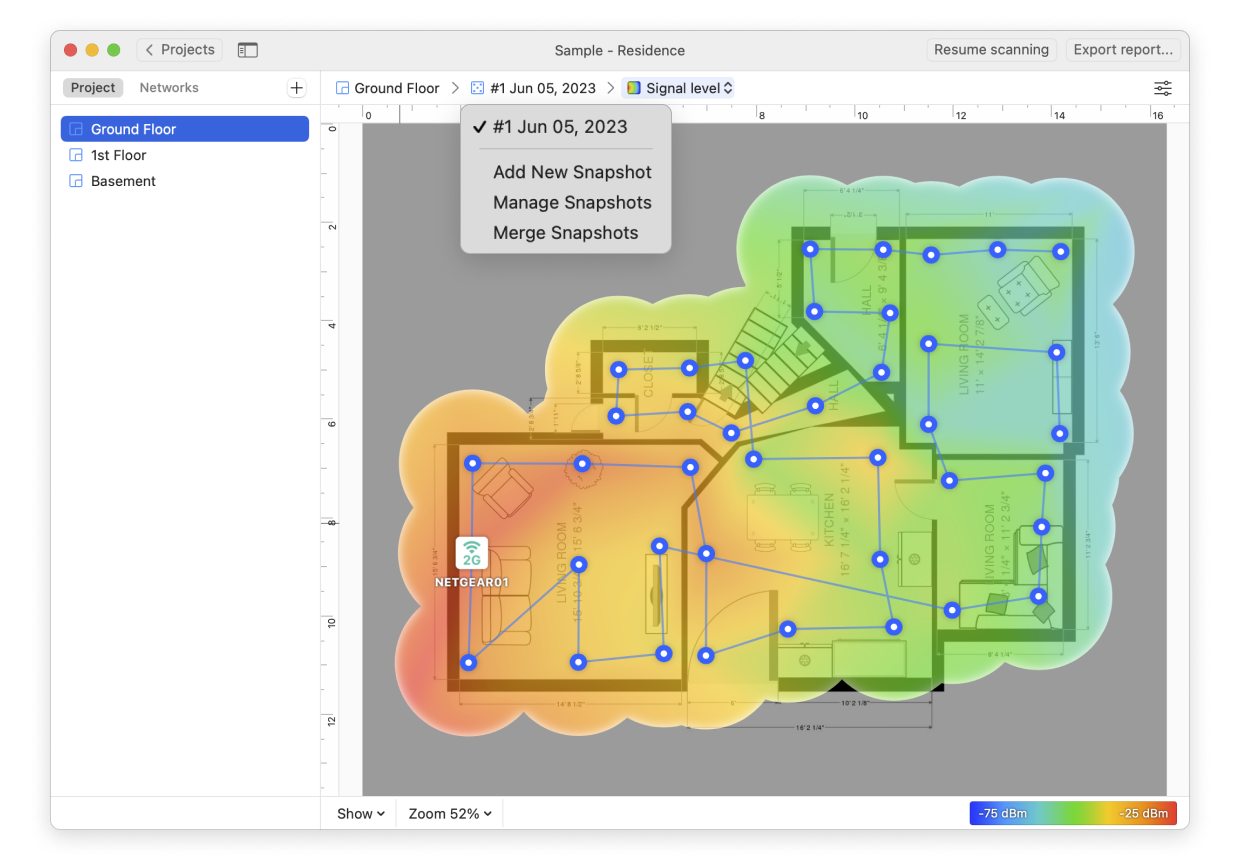Click the NETGEAR01 label on the map
1240x860 pixels.
click(x=472, y=581)
